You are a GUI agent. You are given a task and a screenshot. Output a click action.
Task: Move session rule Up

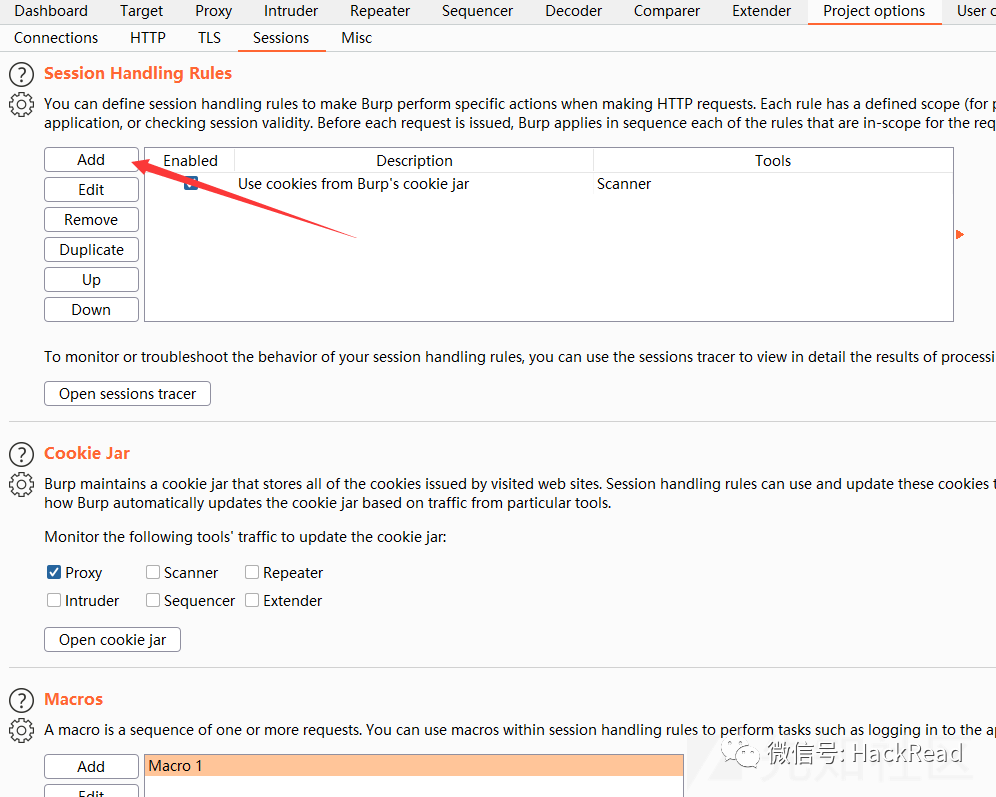(x=91, y=279)
